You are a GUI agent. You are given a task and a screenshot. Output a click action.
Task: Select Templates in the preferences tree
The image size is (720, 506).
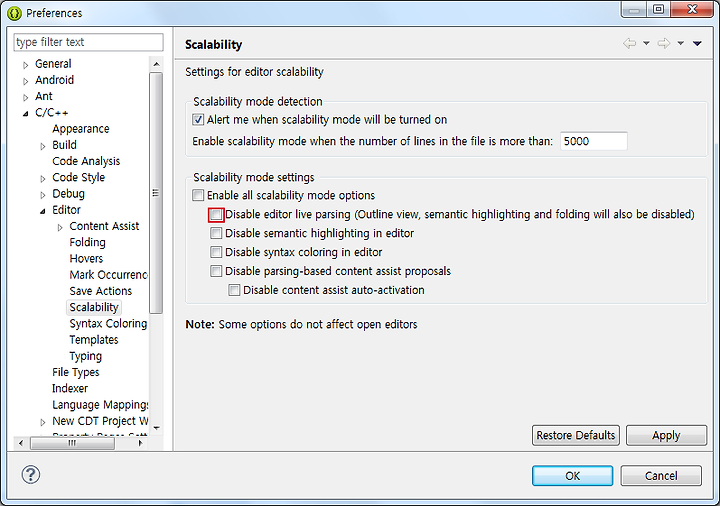pos(94,340)
